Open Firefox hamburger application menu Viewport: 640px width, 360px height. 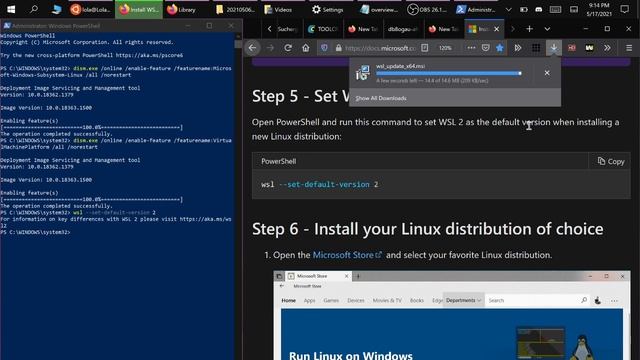point(629,48)
